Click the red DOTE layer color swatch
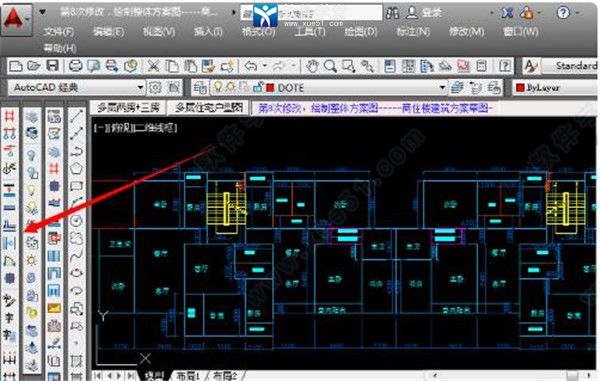This screenshot has width=600, height=381. pyautogui.click(x=270, y=88)
